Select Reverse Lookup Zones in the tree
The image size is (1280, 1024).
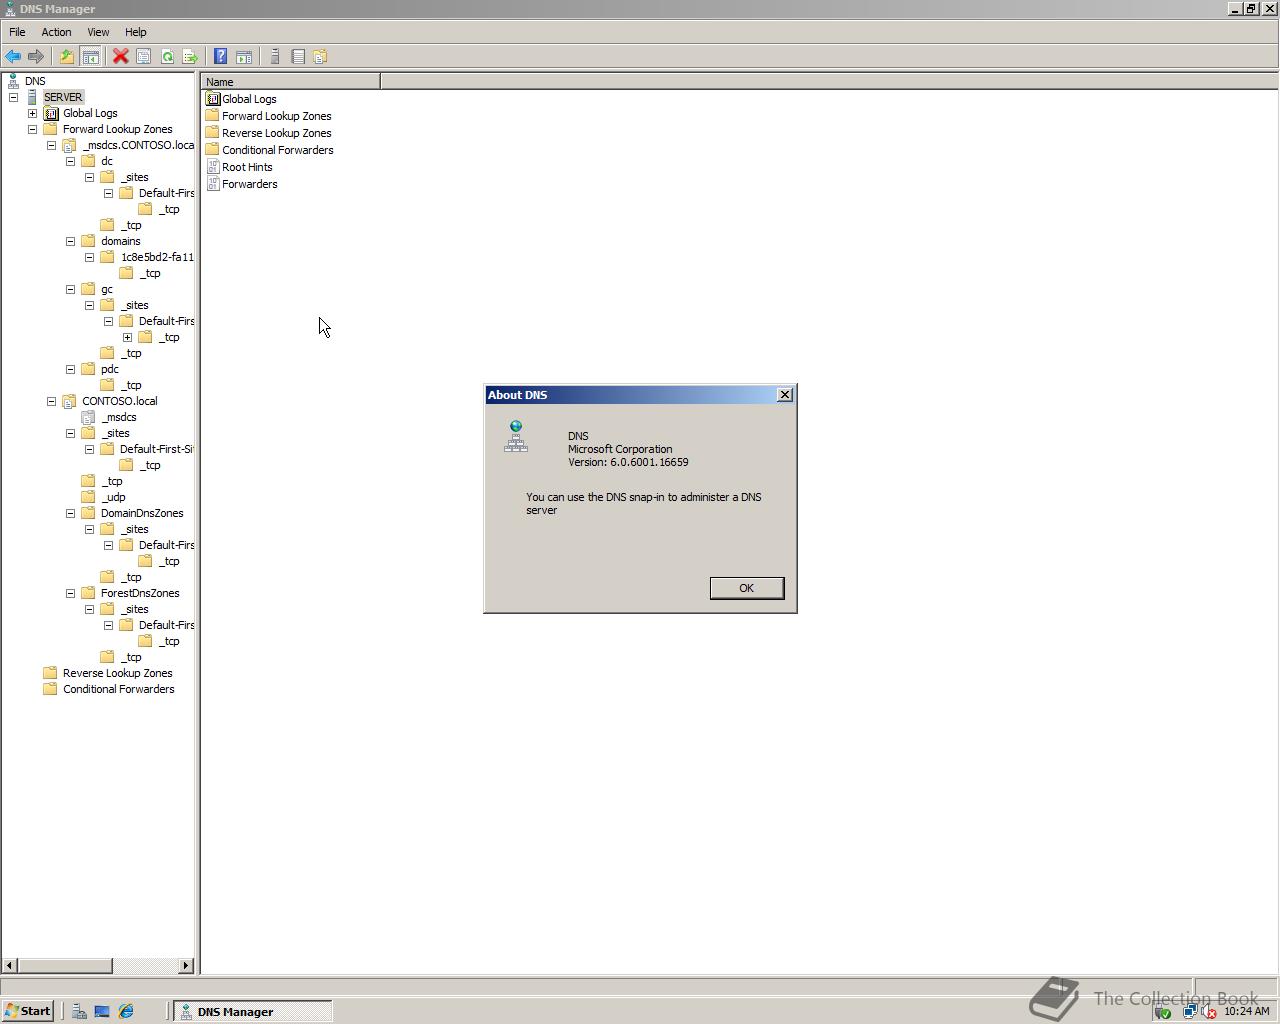(117, 673)
